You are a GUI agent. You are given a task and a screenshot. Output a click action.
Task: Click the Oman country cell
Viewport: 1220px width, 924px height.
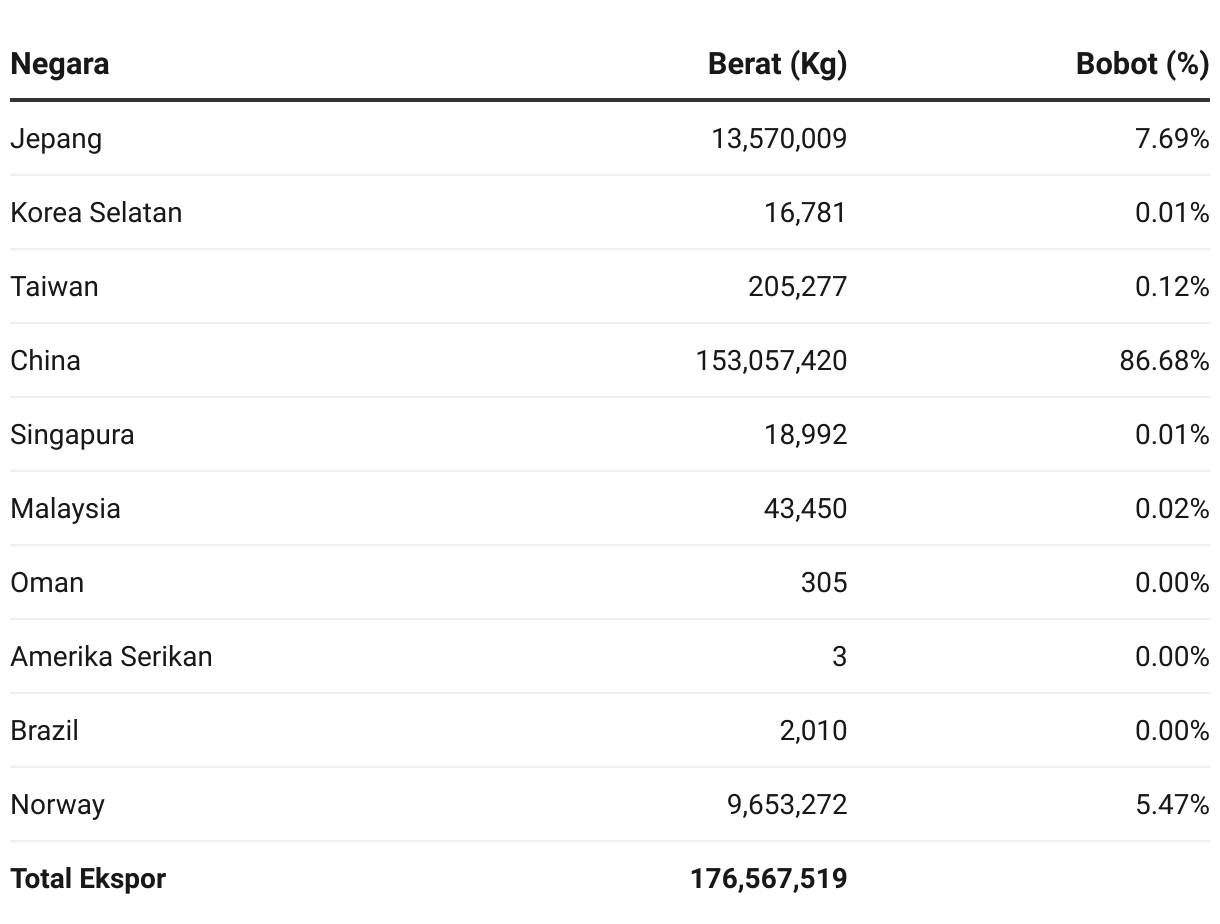click(47, 582)
